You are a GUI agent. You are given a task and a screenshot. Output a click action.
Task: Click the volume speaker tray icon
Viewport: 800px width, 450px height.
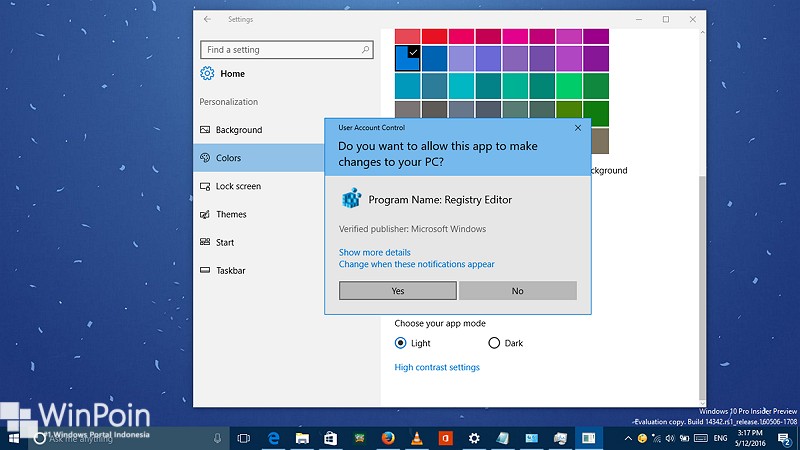coord(670,438)
